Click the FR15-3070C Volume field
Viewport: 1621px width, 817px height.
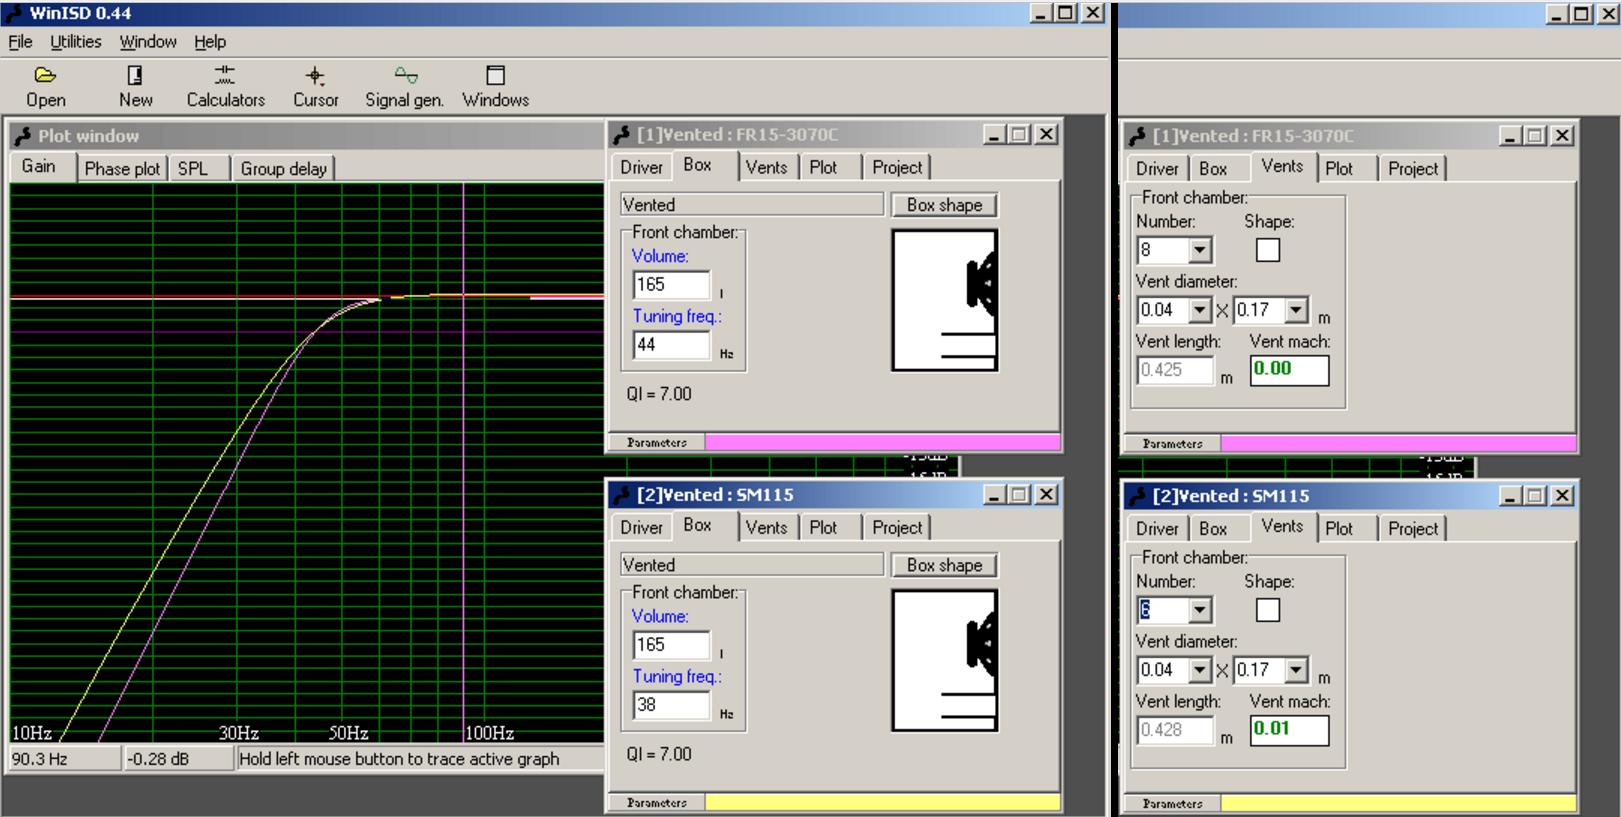click(x=671, y=285)
